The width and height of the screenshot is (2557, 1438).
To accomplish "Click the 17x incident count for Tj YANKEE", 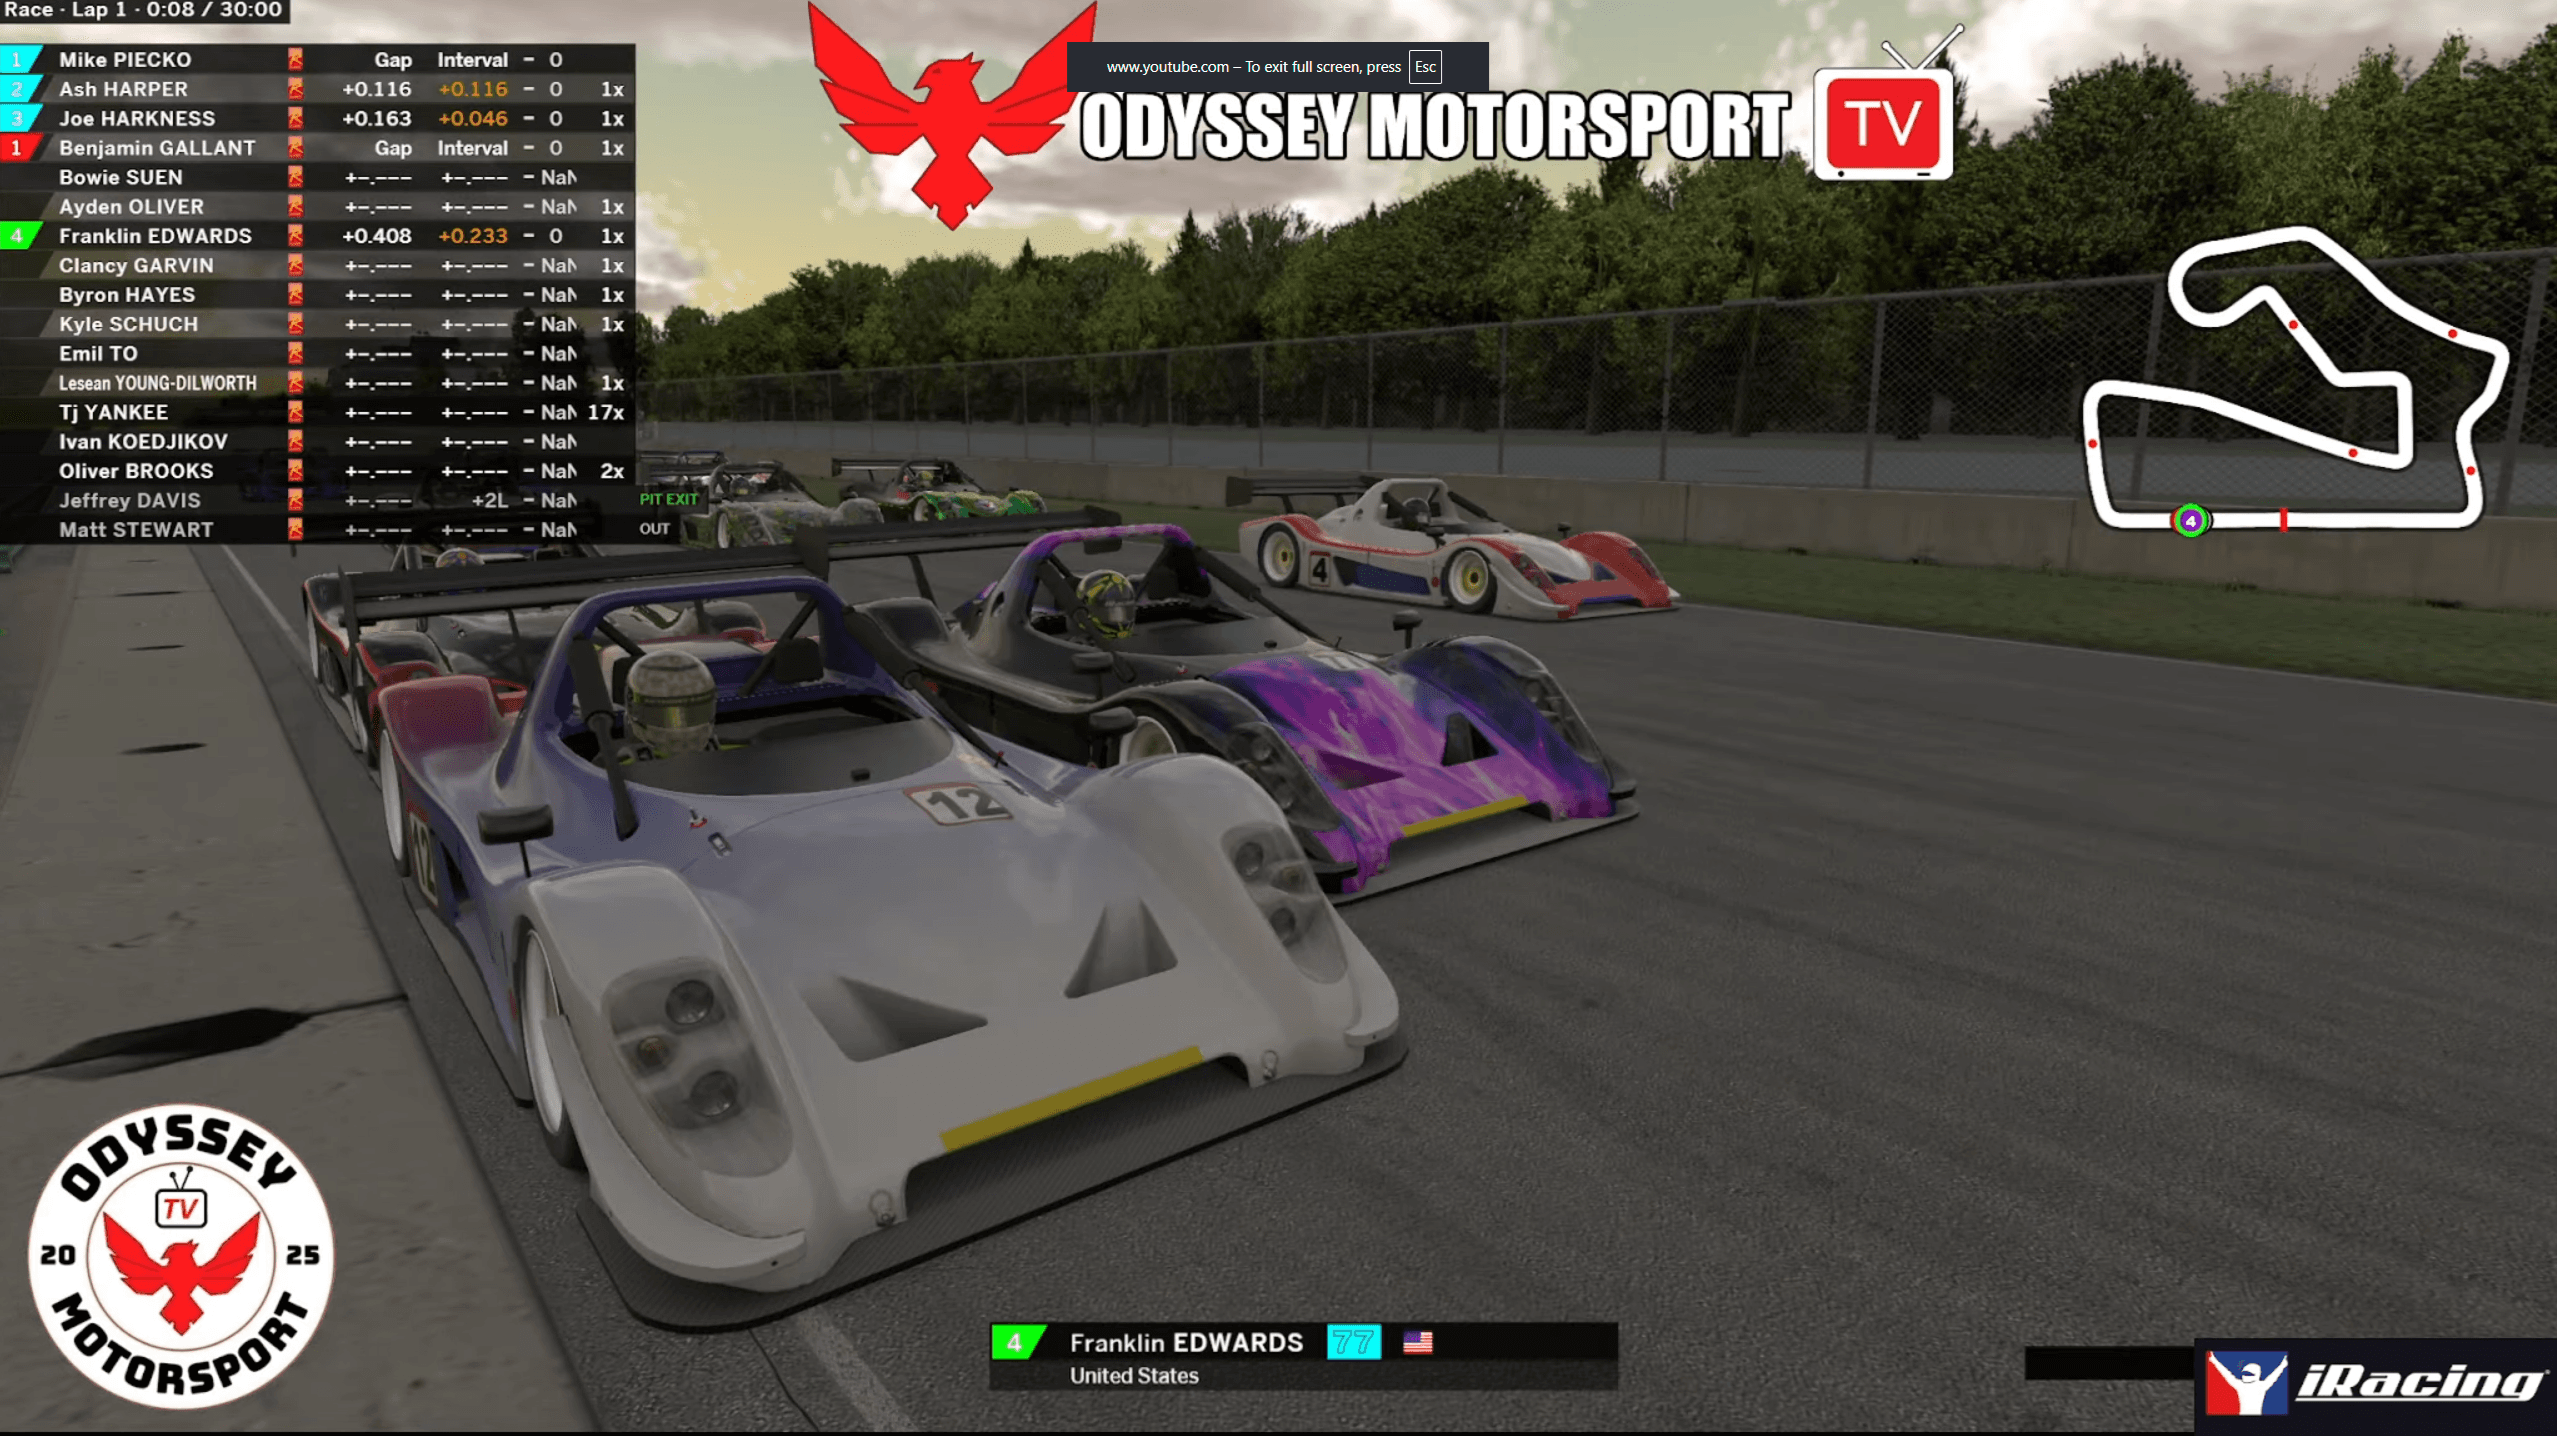I will (606, 412).
